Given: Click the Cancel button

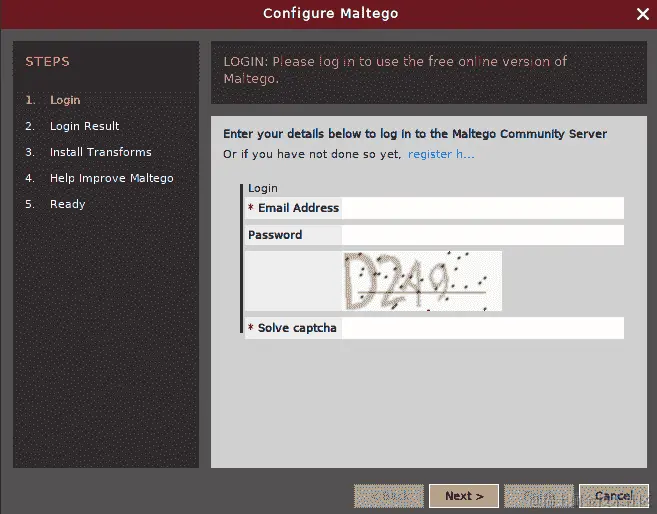Looking at the screenshot, I should coord(614,496).
